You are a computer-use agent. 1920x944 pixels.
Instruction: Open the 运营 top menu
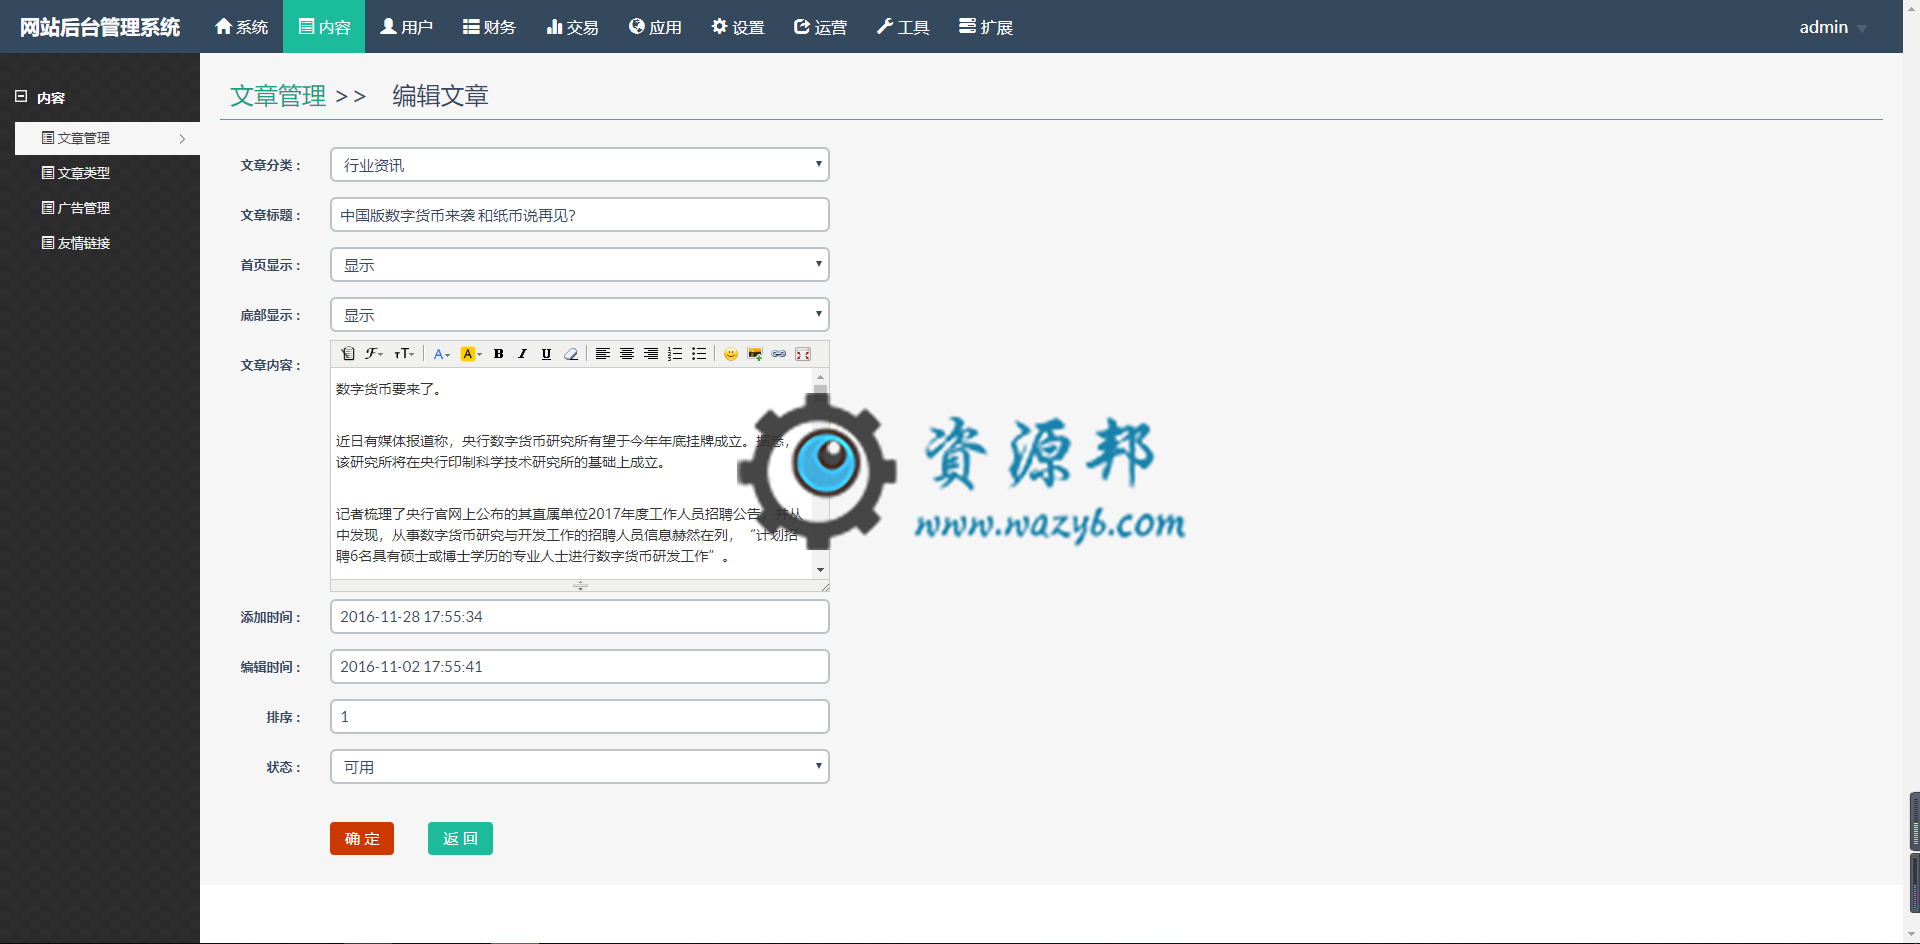pyautogui.click(x=820, y=27)
